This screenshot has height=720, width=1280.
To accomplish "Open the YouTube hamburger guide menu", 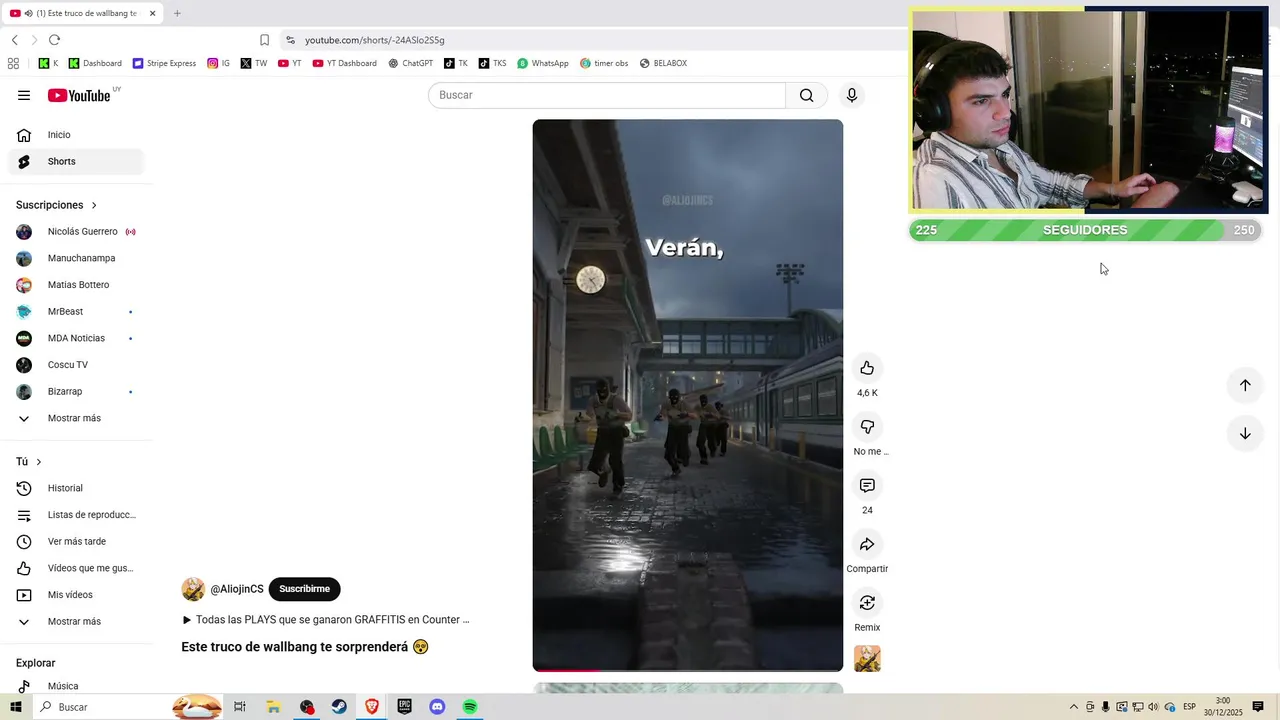I will (x=24, y=95).
